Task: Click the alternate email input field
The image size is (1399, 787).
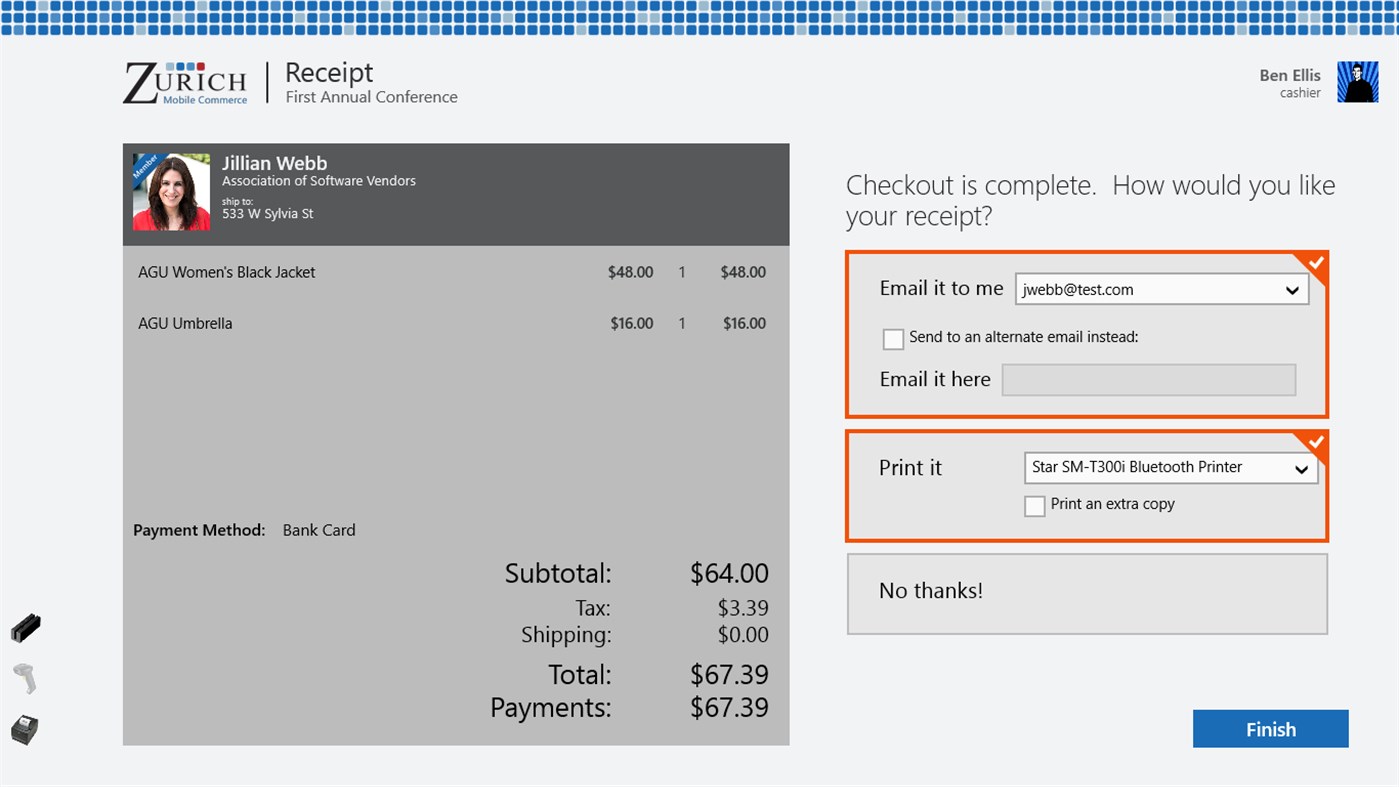Action: coord(1147,379)
